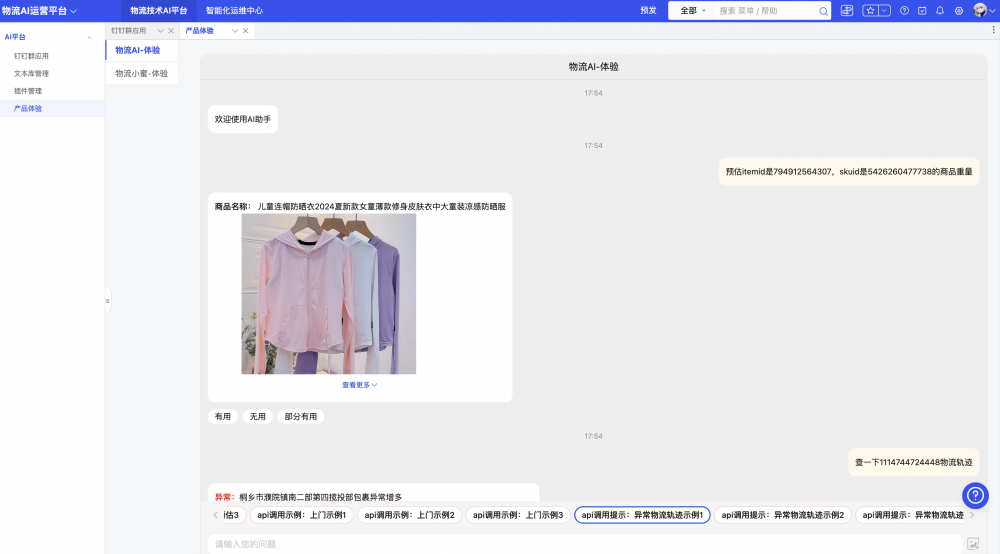Click the search magnifier icon
1000x554 pixels.
(823, 11)
